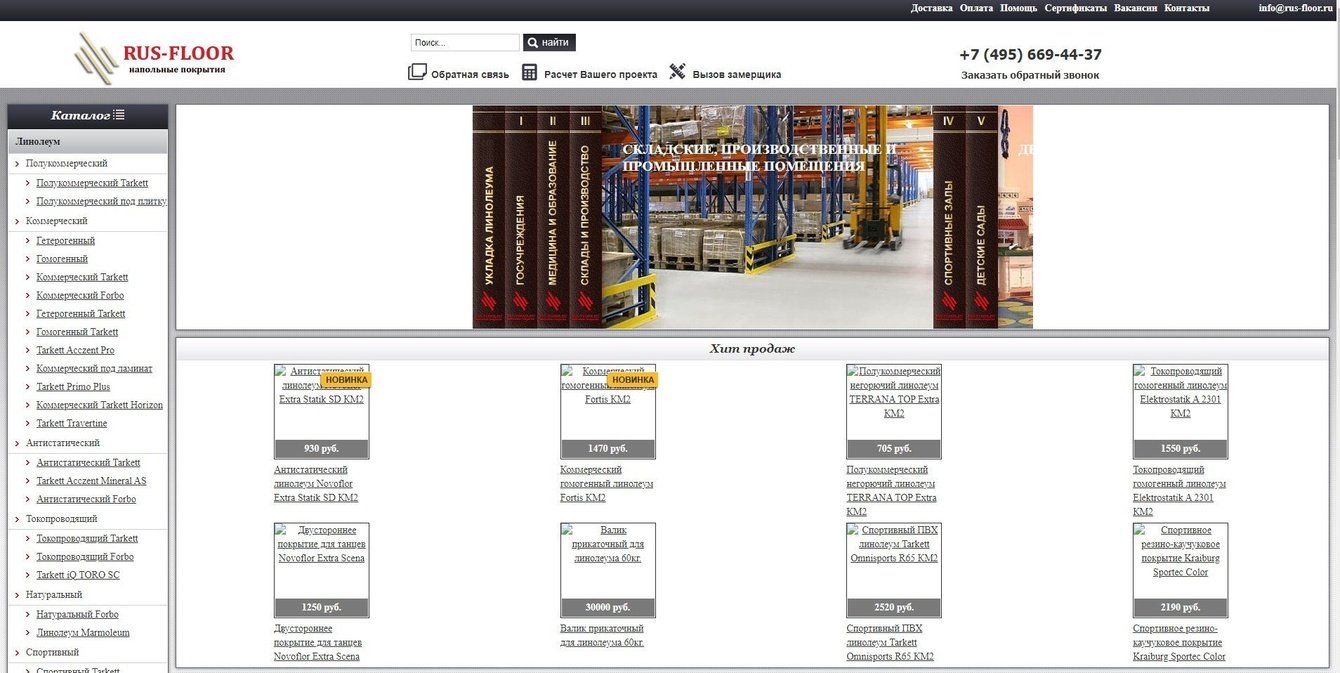Open Tarkett Primo Plus subcategory
The width and height of the screenshot is (1340, 673).
click(x=73, y=387)
